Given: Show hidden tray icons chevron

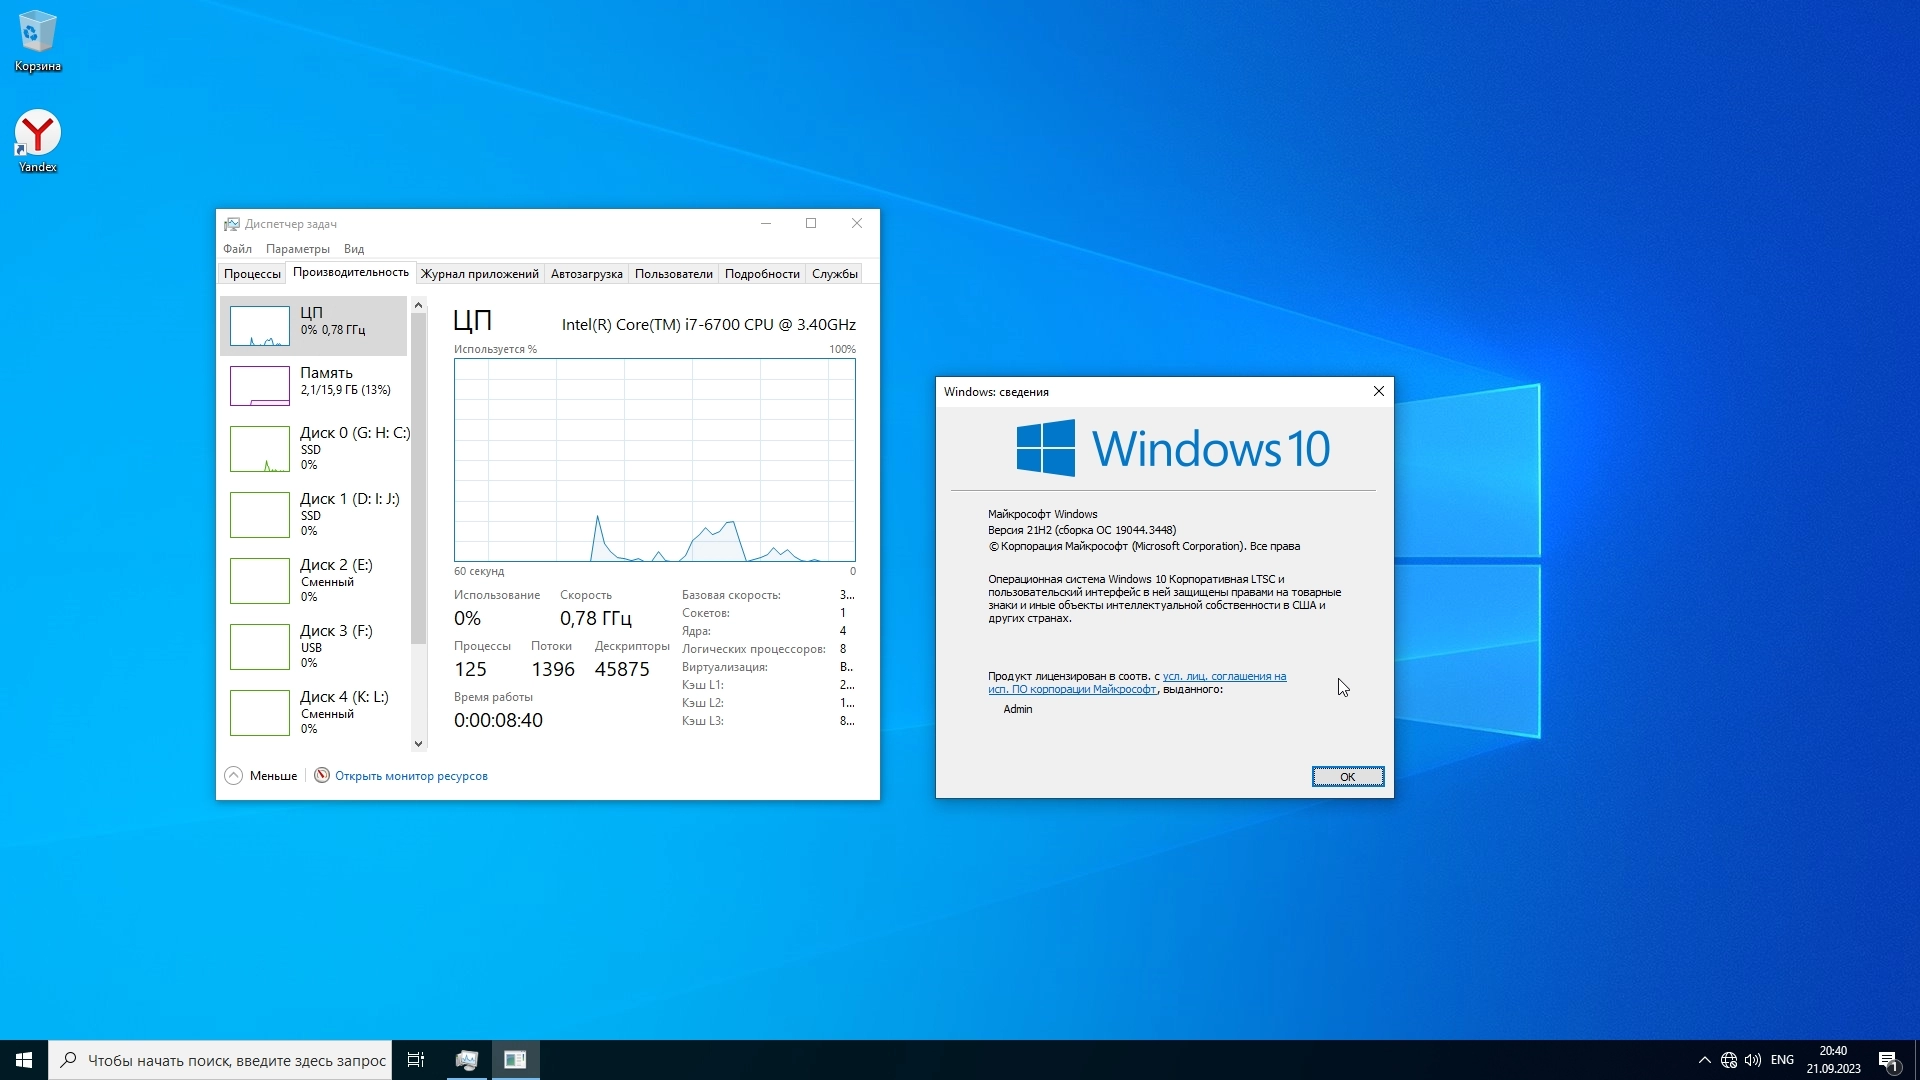Looking at the screenshot, I should click(x=1704, y=1060).
